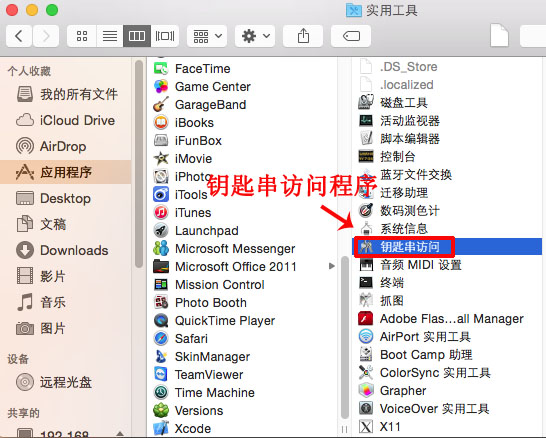Open the arrange items dropdown
546x438 pixels.
[207, 36]
